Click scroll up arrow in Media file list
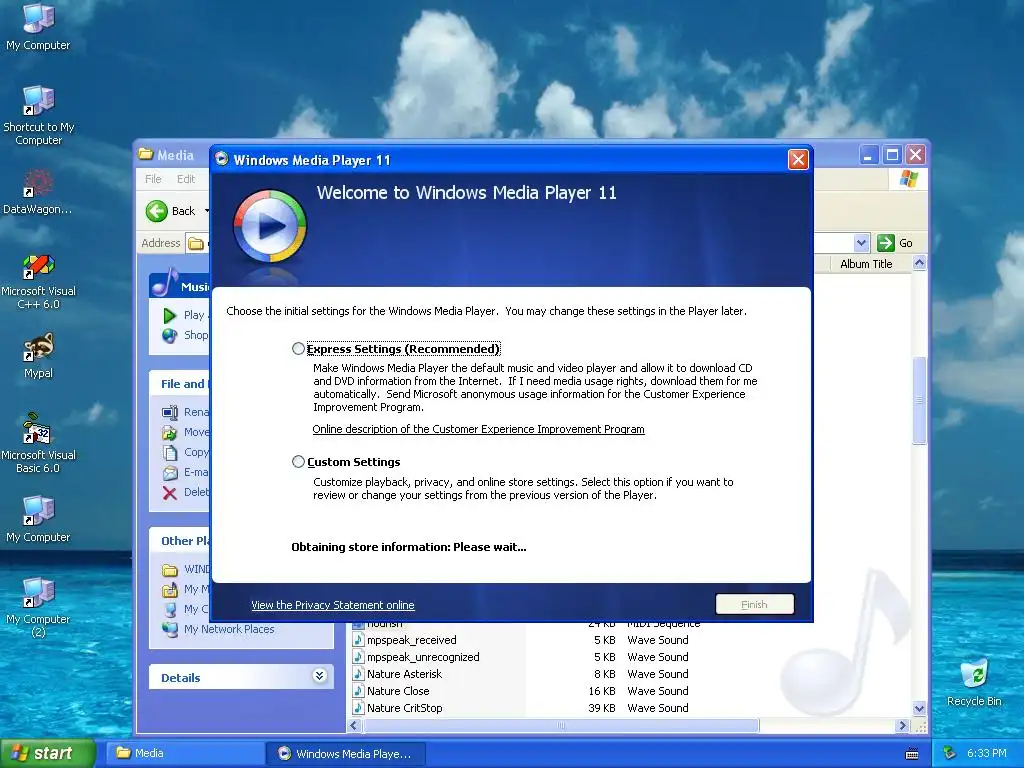The height and width of the screenshot is (768, 1024). [x=919, y=263]
